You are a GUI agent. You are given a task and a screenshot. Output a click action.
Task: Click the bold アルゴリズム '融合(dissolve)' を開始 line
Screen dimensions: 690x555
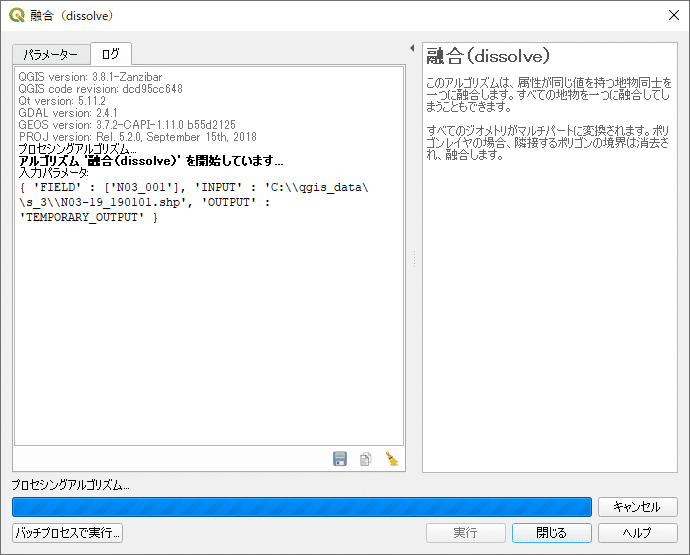coord(151,161)
